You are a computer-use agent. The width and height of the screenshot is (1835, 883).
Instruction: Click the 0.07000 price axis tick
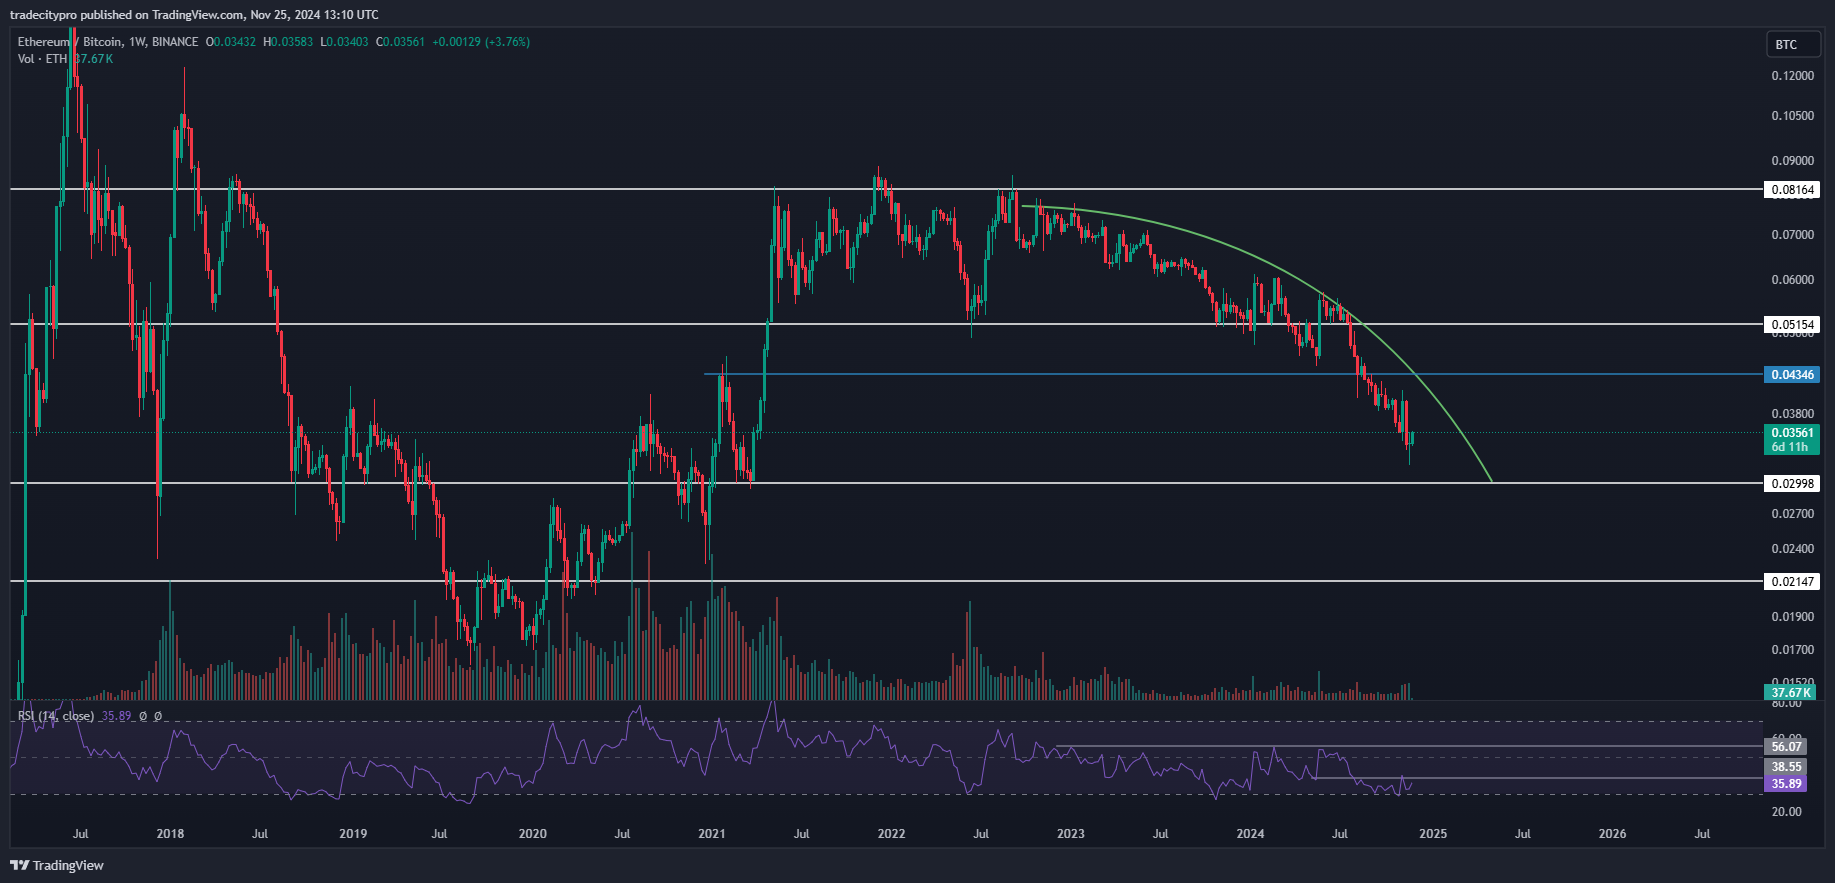point(1792,235)
